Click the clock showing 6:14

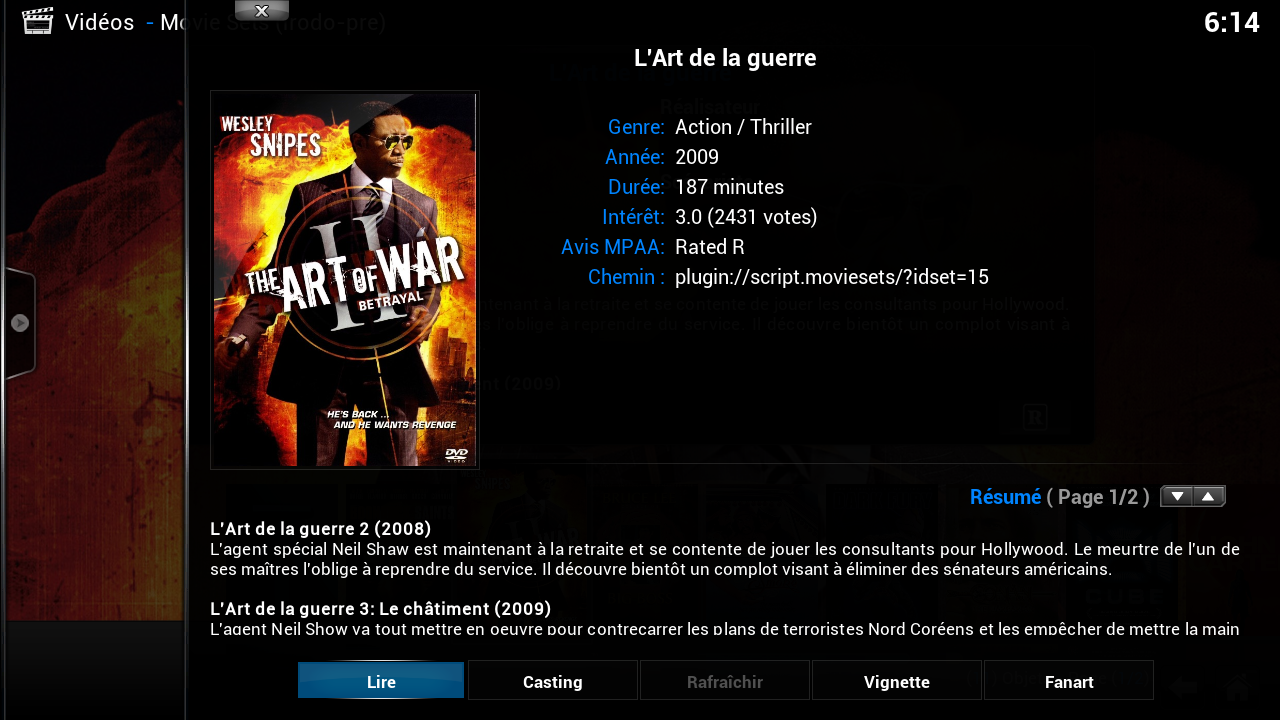1231,22
